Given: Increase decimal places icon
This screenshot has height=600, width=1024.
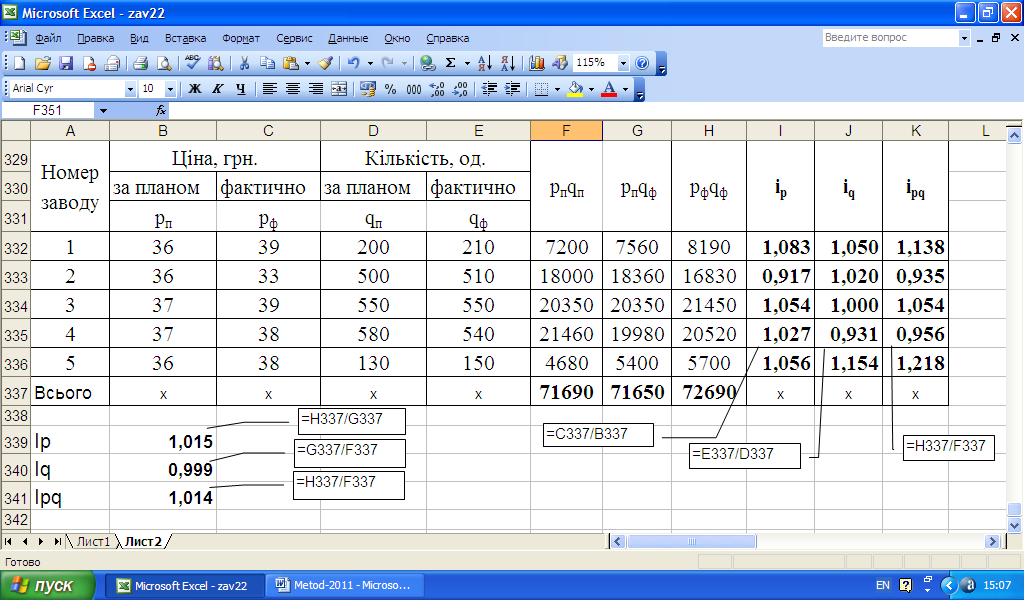Looking at the screenshot, I should [x=437, y=89].
